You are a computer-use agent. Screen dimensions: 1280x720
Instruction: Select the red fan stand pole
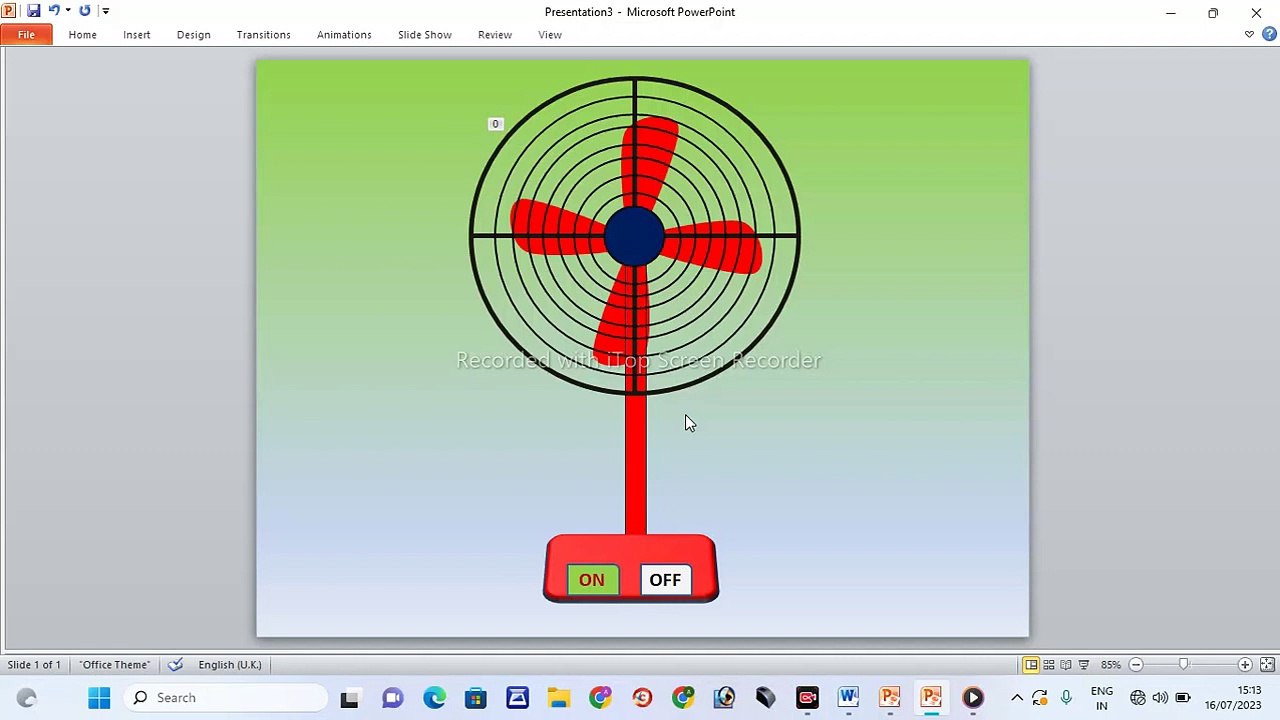[636, 465]
